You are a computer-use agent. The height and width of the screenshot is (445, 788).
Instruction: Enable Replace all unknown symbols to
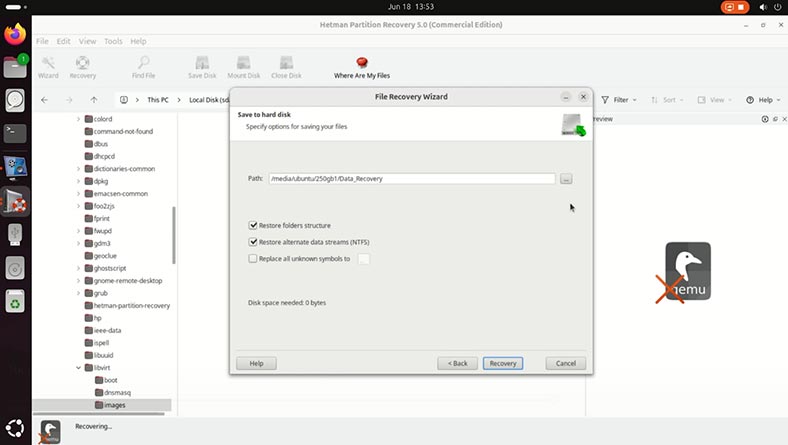click(x=253, y=258)
